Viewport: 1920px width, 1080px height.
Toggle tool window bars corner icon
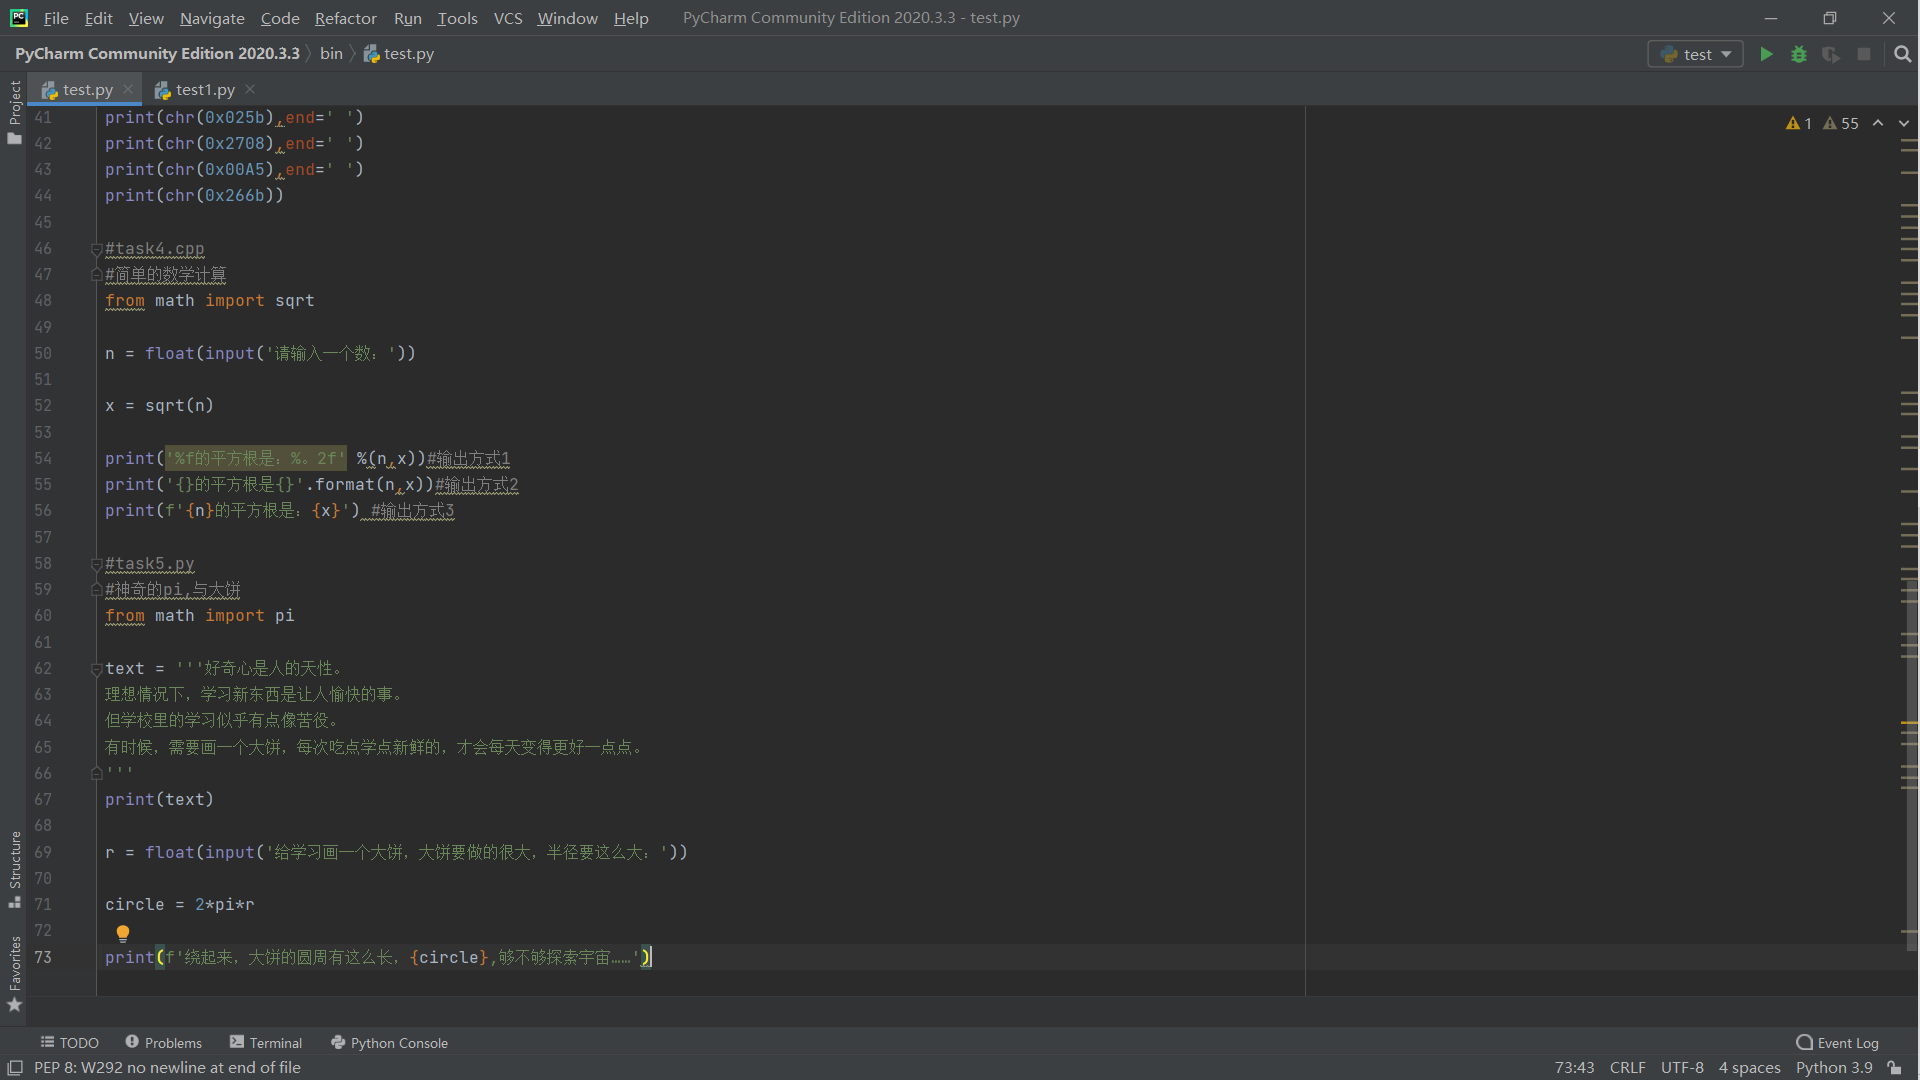[14, 1068]
